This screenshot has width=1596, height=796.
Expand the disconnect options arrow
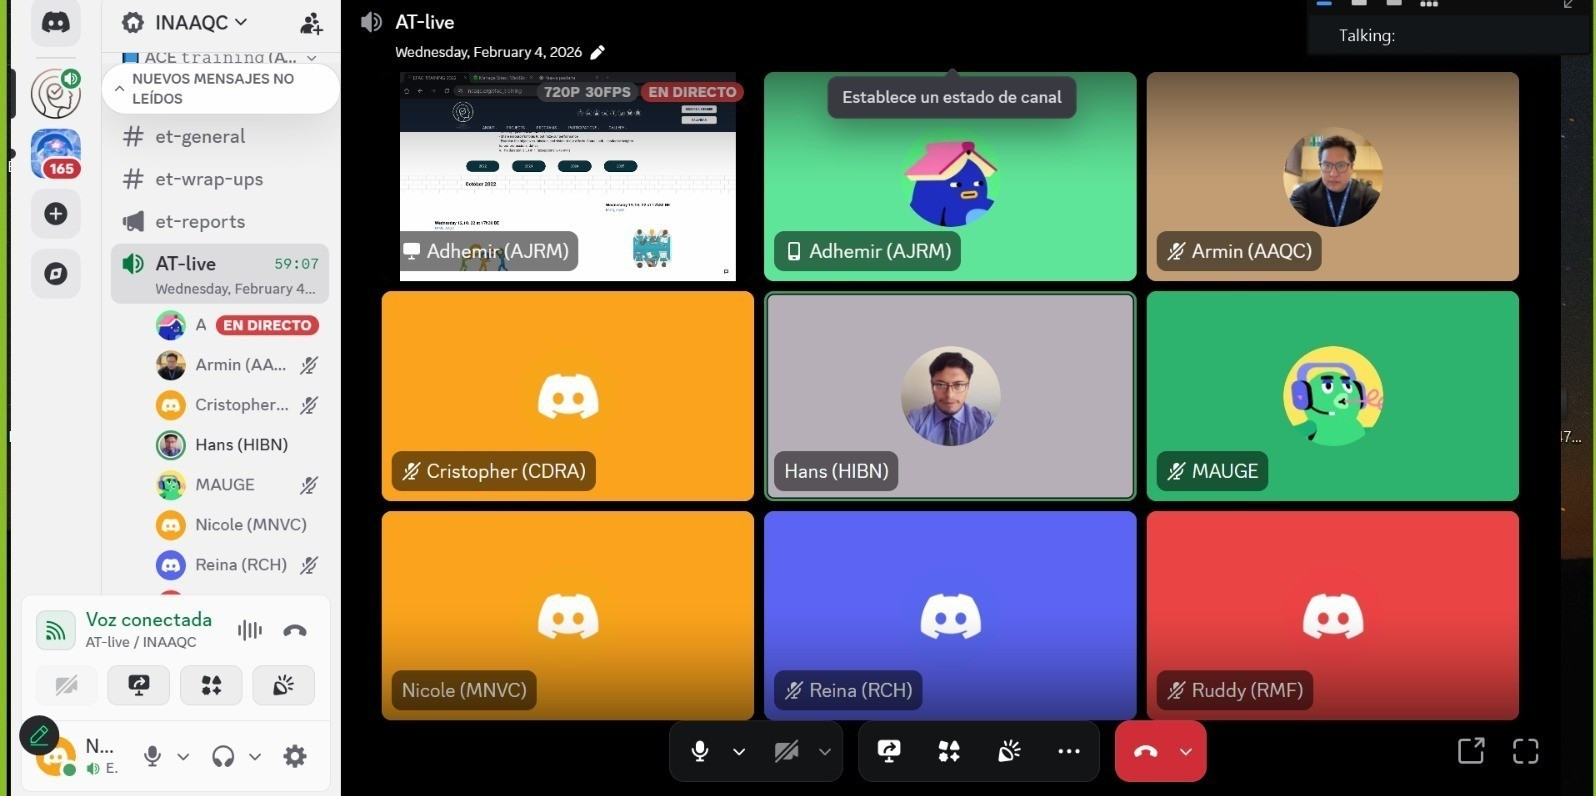click(1186, 751)
